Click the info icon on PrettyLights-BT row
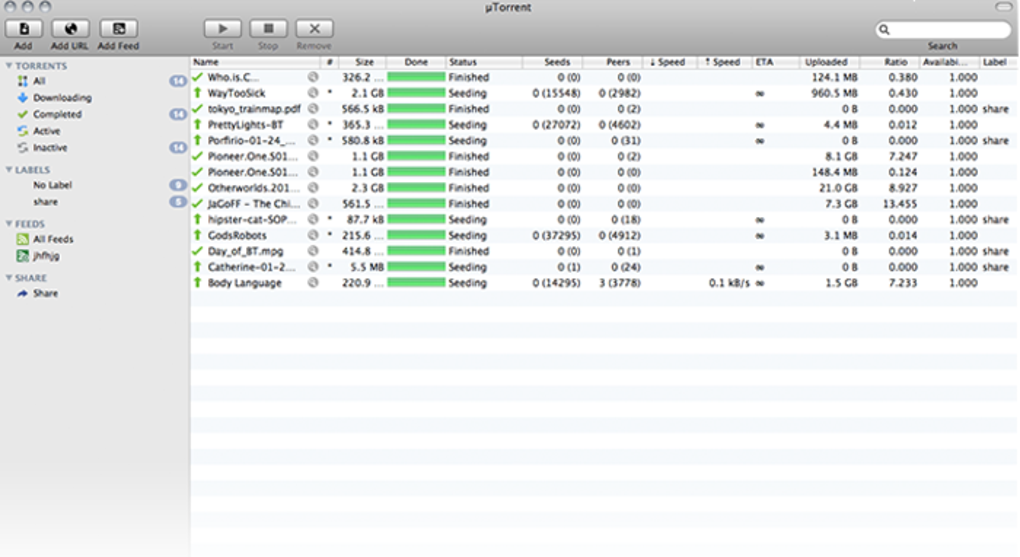The image size is (1020, 557). tap(313, 124)
